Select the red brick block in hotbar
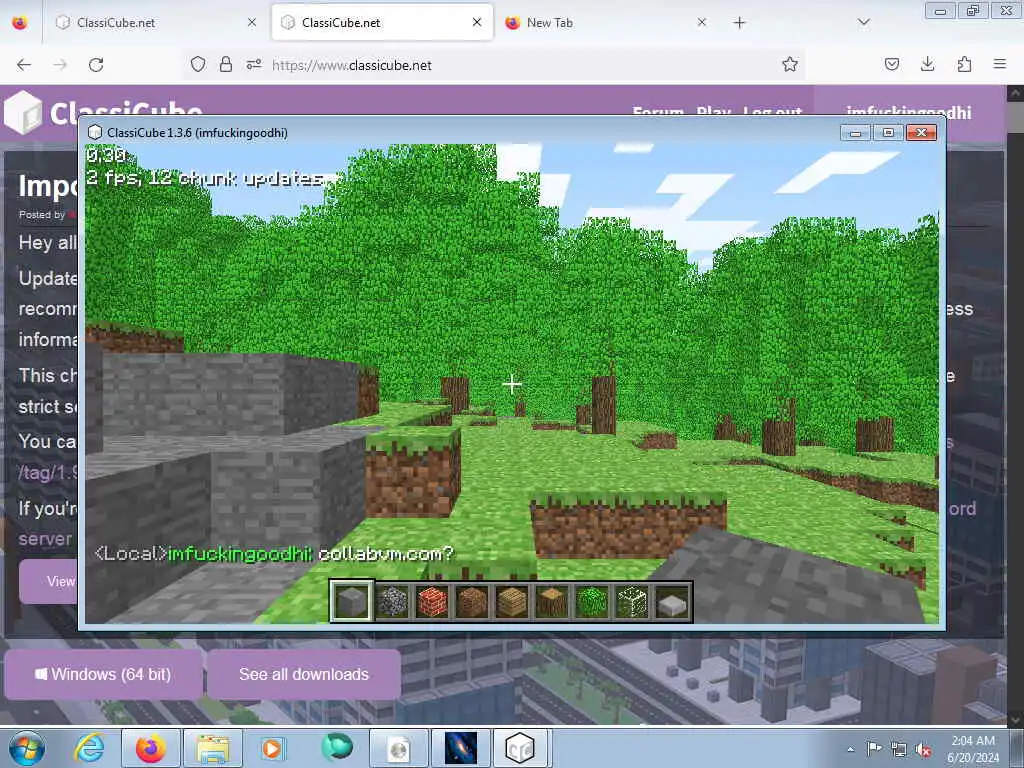 432,601
